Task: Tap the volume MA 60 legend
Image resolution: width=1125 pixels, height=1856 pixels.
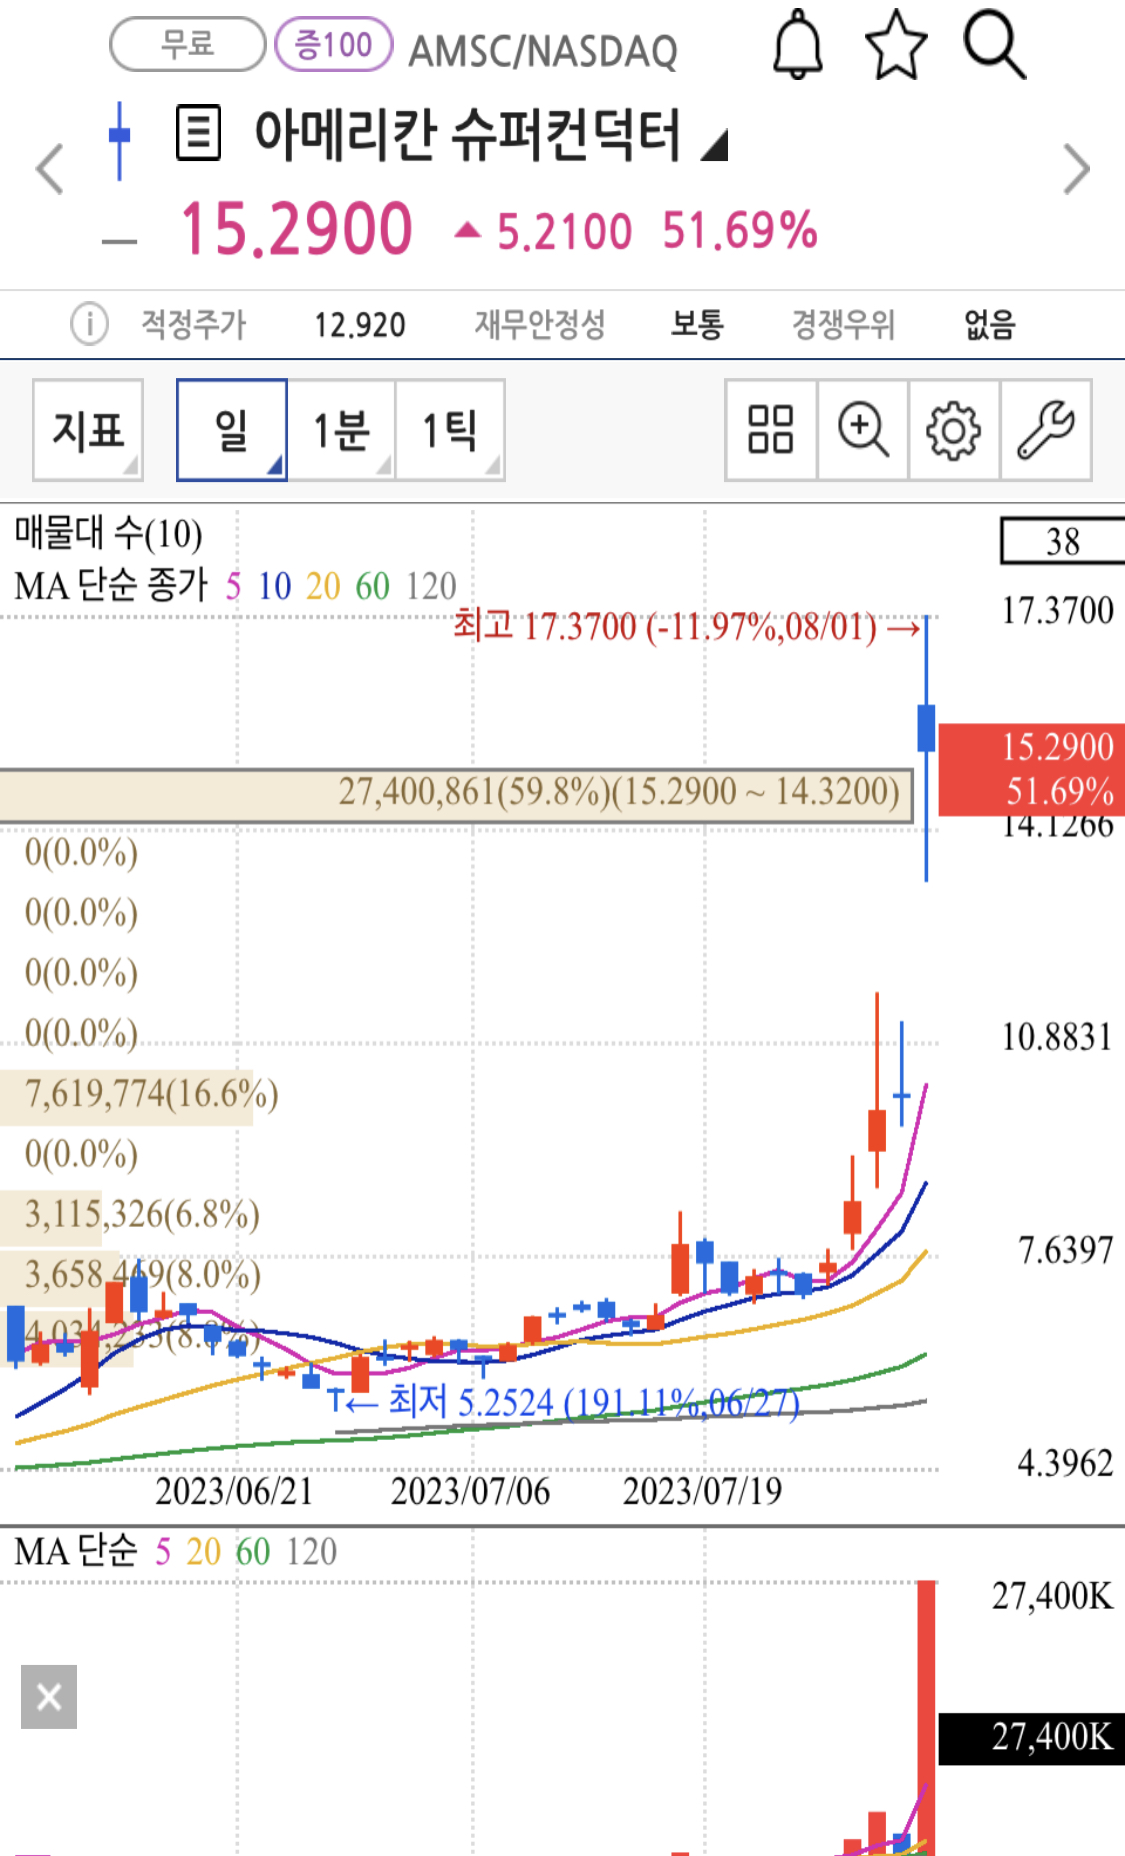Action: tap(253, 1552)
